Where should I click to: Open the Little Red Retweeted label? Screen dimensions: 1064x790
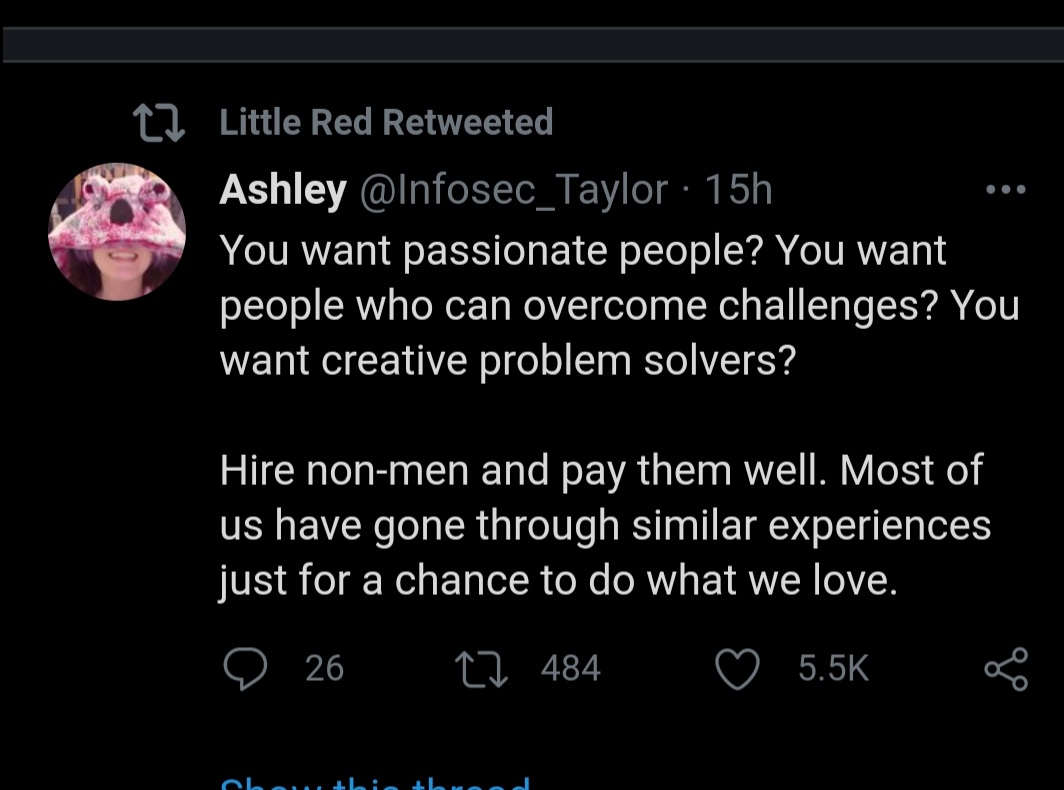pyautogui.click(x=386, y=122)
